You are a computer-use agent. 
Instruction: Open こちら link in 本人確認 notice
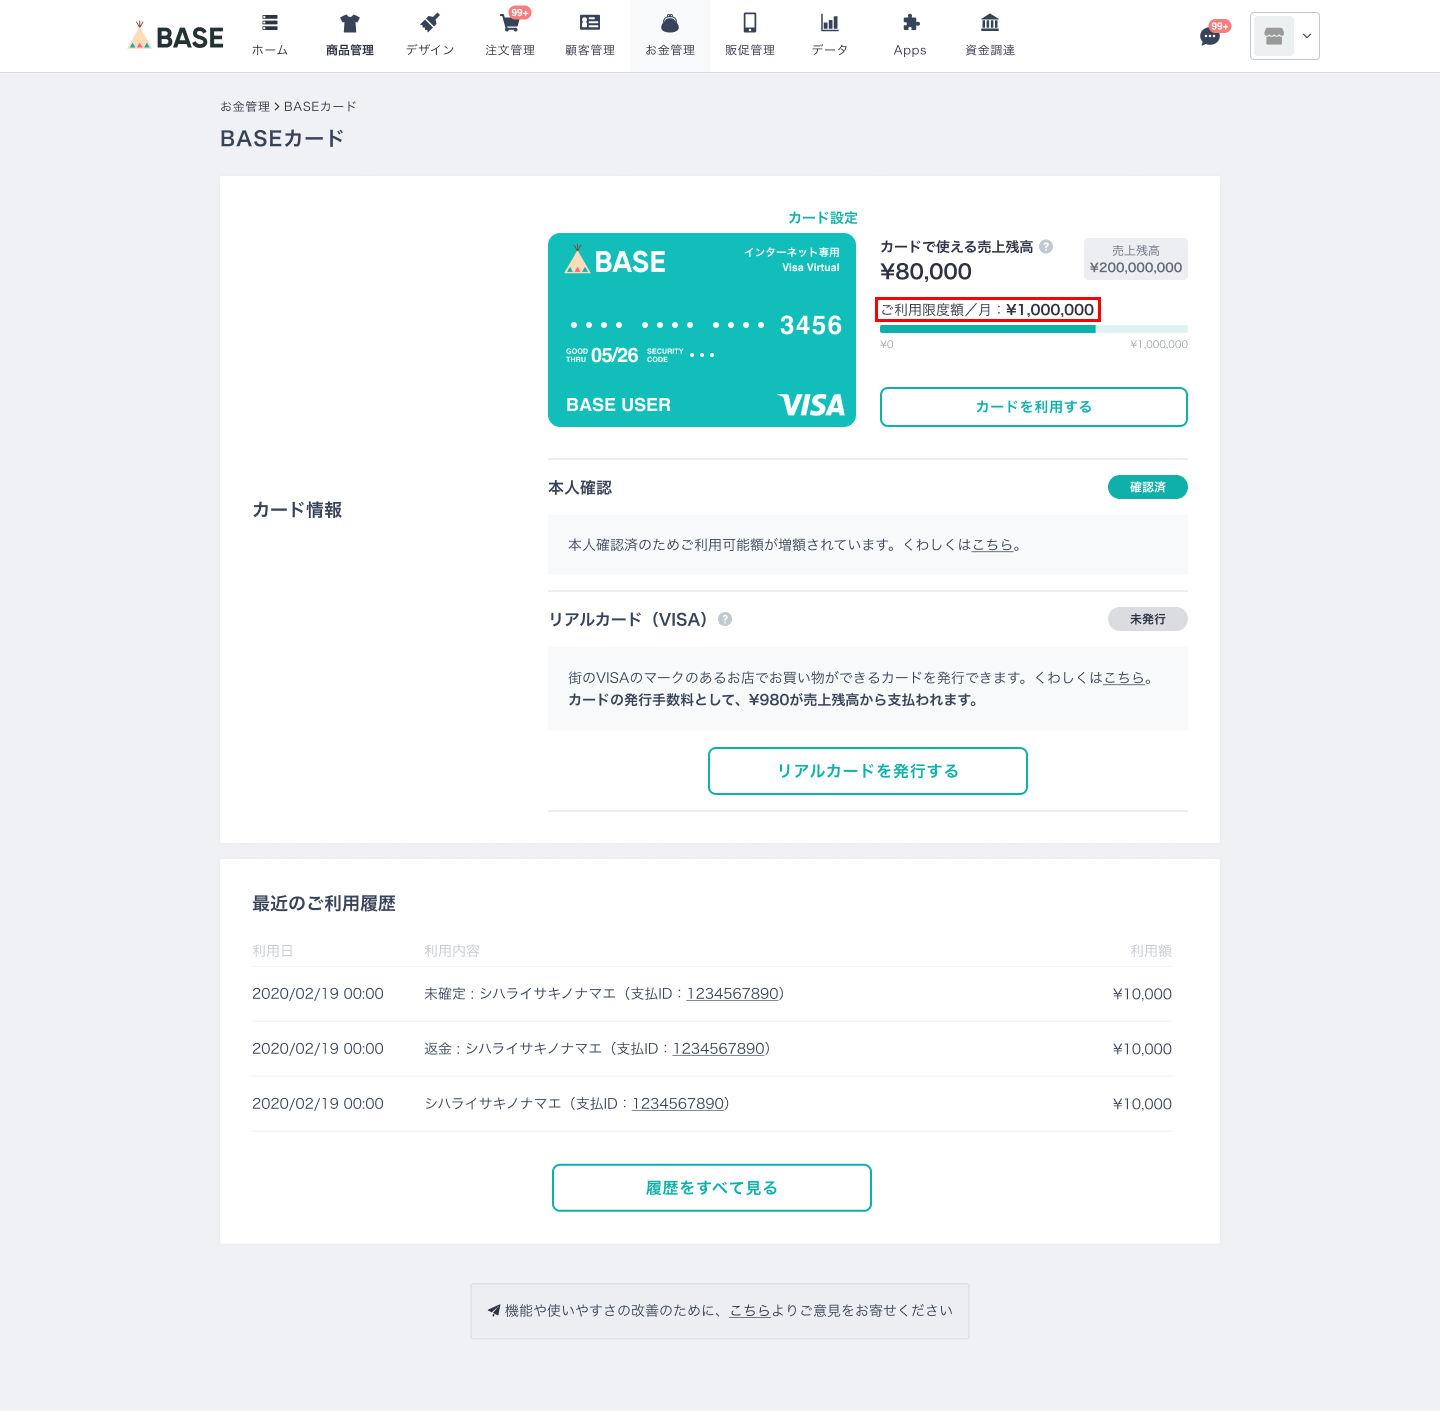click(993, 545)
